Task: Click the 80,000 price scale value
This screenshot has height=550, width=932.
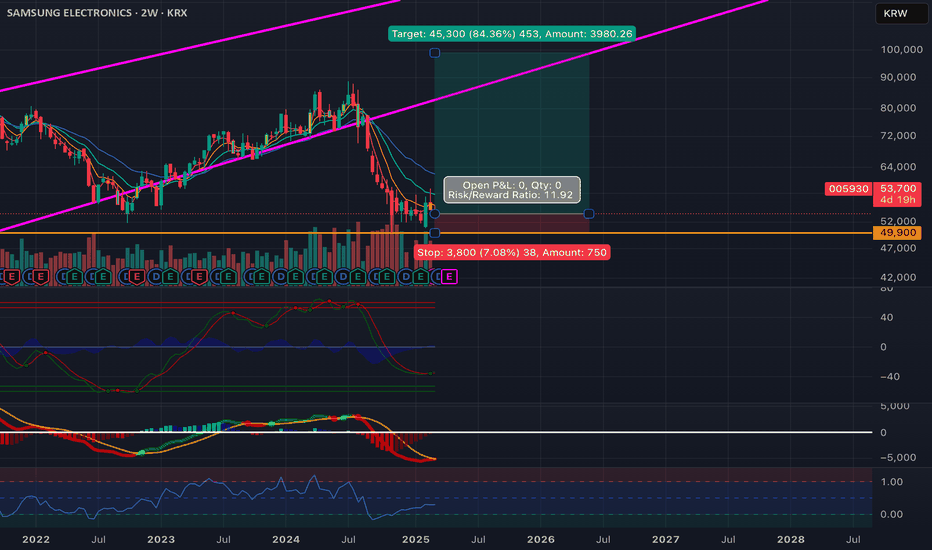Action: pyautogui.click(x=898, y=108)
